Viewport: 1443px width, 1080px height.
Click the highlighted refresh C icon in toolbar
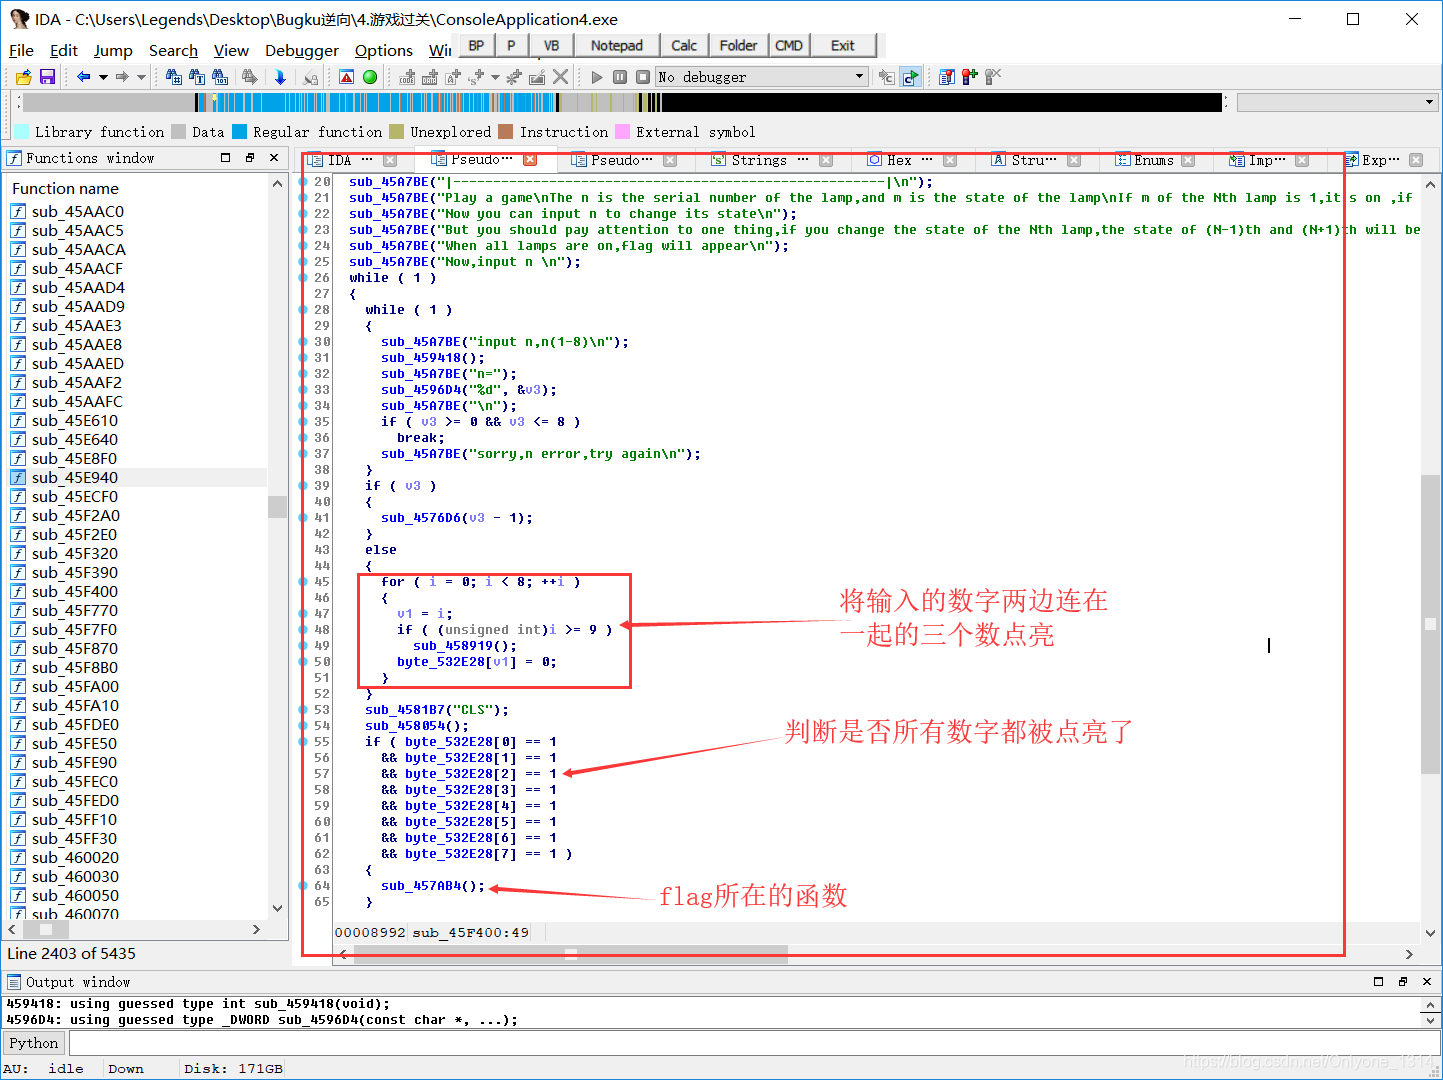(910, 77)
